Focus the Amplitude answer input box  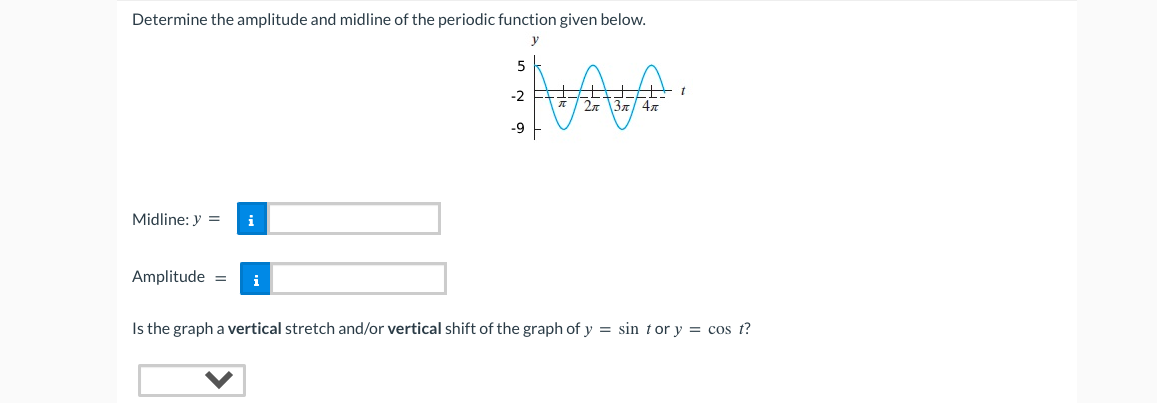point(359,279)
